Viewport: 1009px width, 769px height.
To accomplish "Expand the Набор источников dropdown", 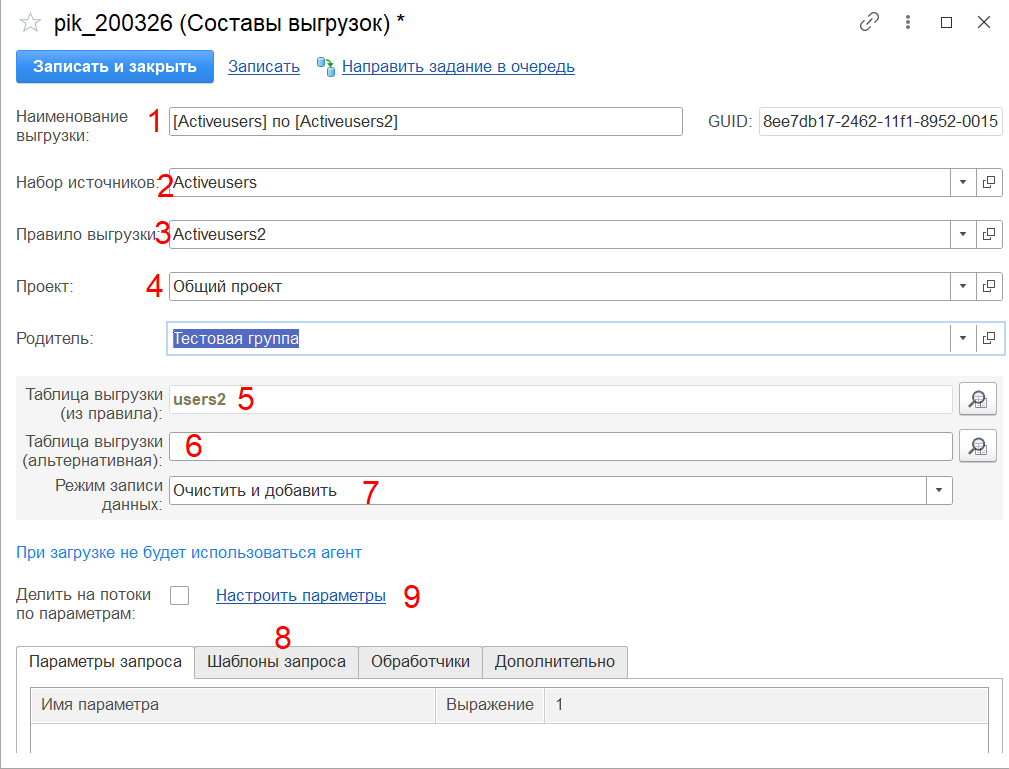I will click(x=962, y=182).
